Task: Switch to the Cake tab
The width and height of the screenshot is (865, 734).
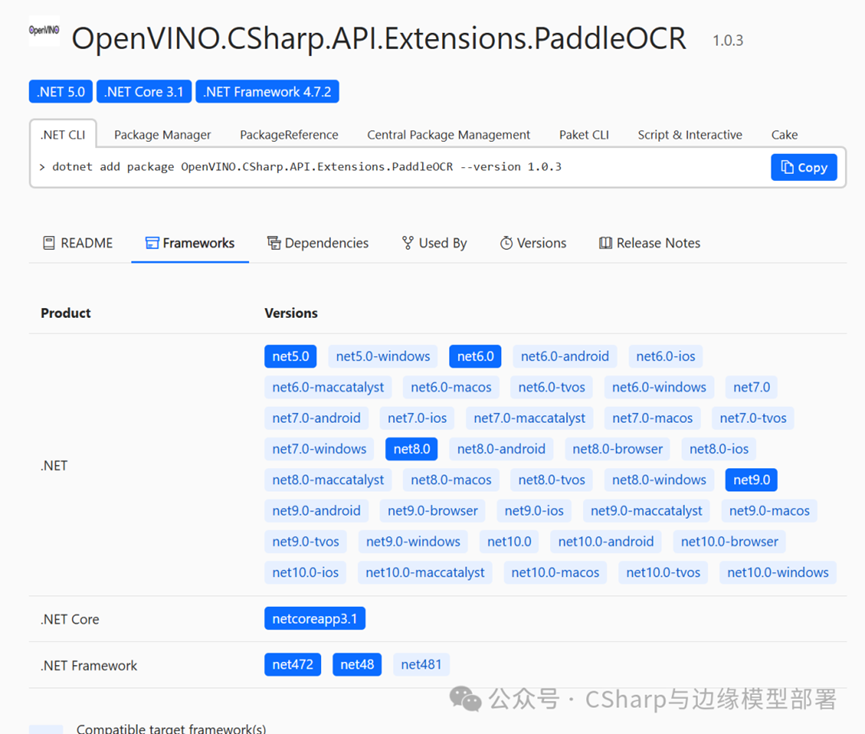Action: click(x=784, y=134)
